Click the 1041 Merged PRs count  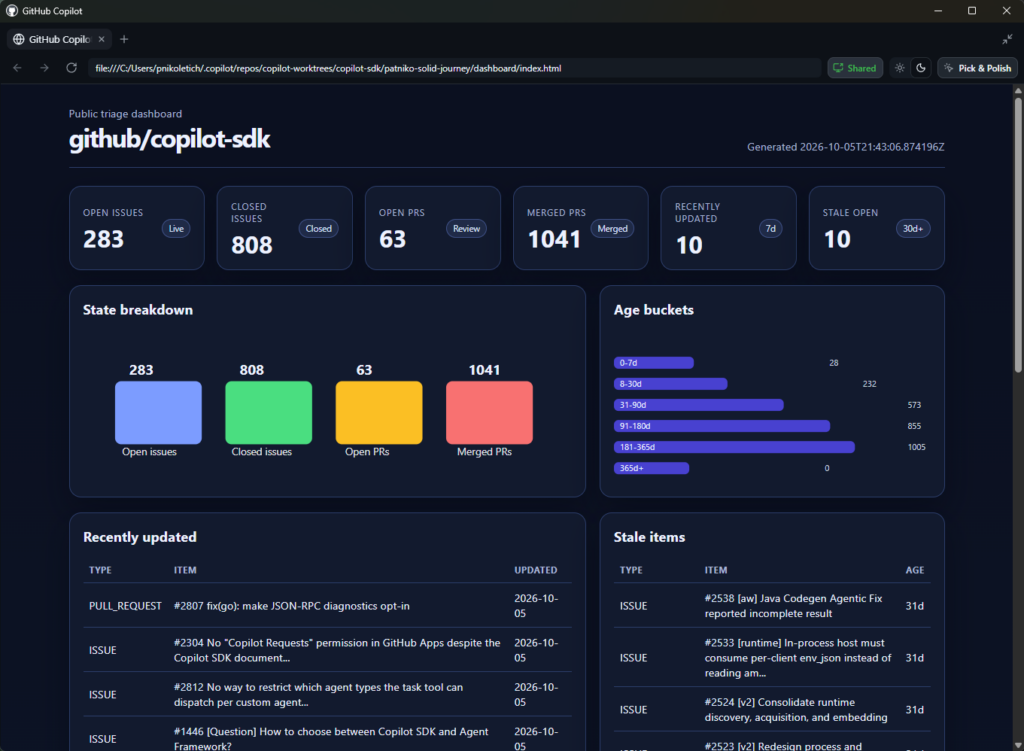pos(554,239)
